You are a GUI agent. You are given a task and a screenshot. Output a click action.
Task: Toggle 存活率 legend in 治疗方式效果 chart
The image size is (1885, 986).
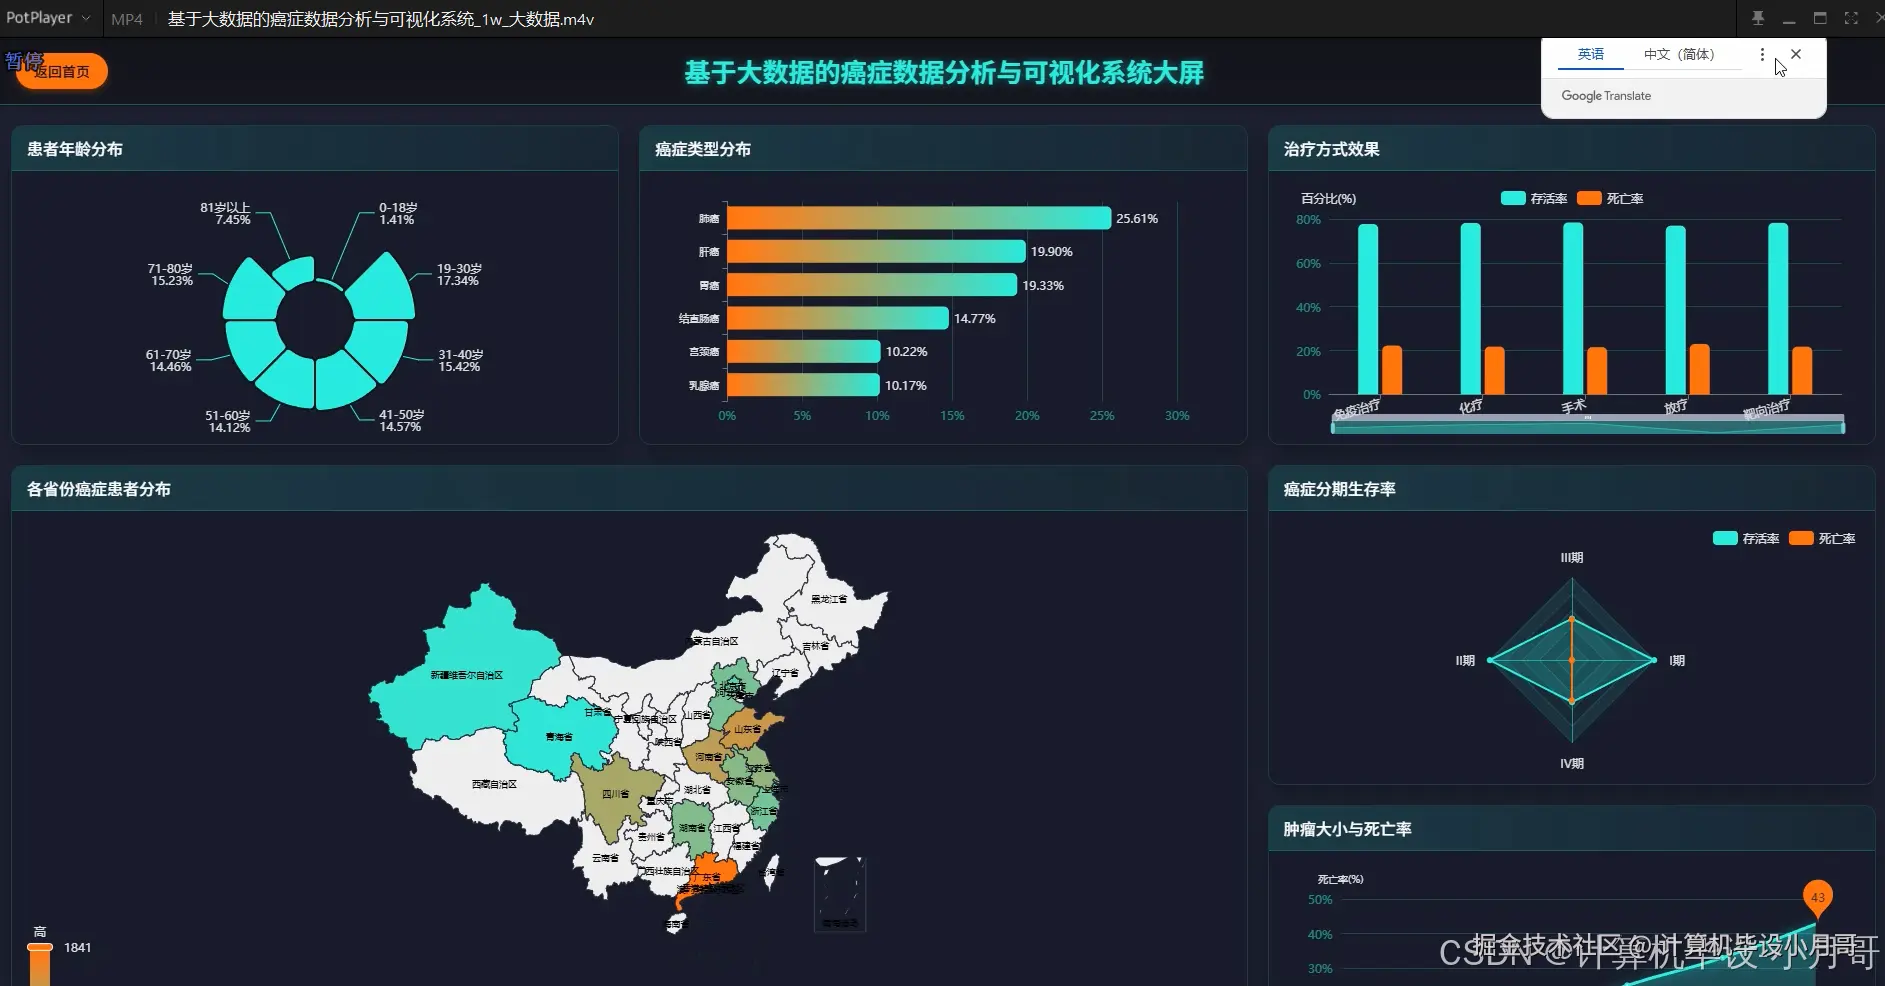coord(1535,198)
